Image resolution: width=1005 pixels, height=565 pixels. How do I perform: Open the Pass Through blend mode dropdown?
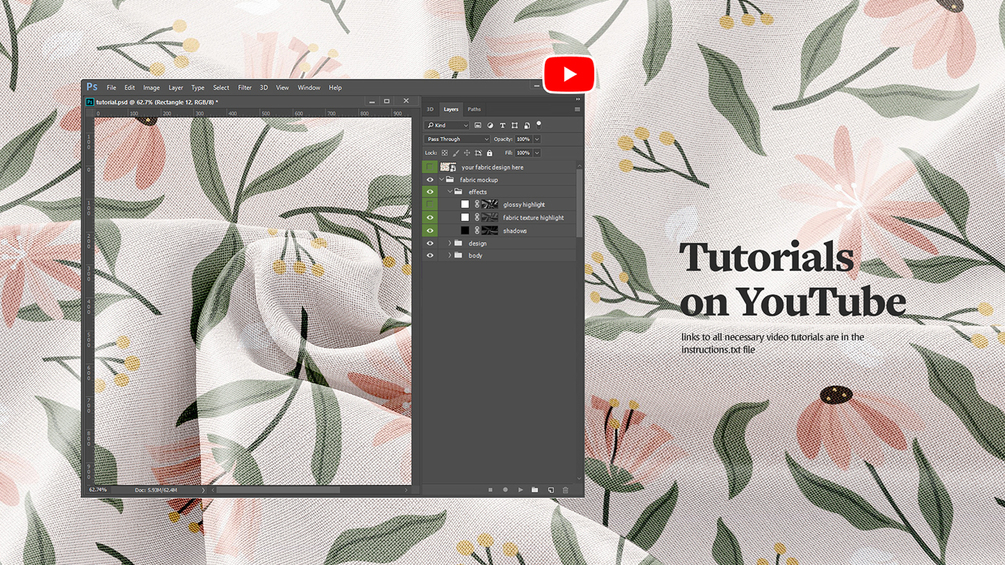[x=457, y=139]
